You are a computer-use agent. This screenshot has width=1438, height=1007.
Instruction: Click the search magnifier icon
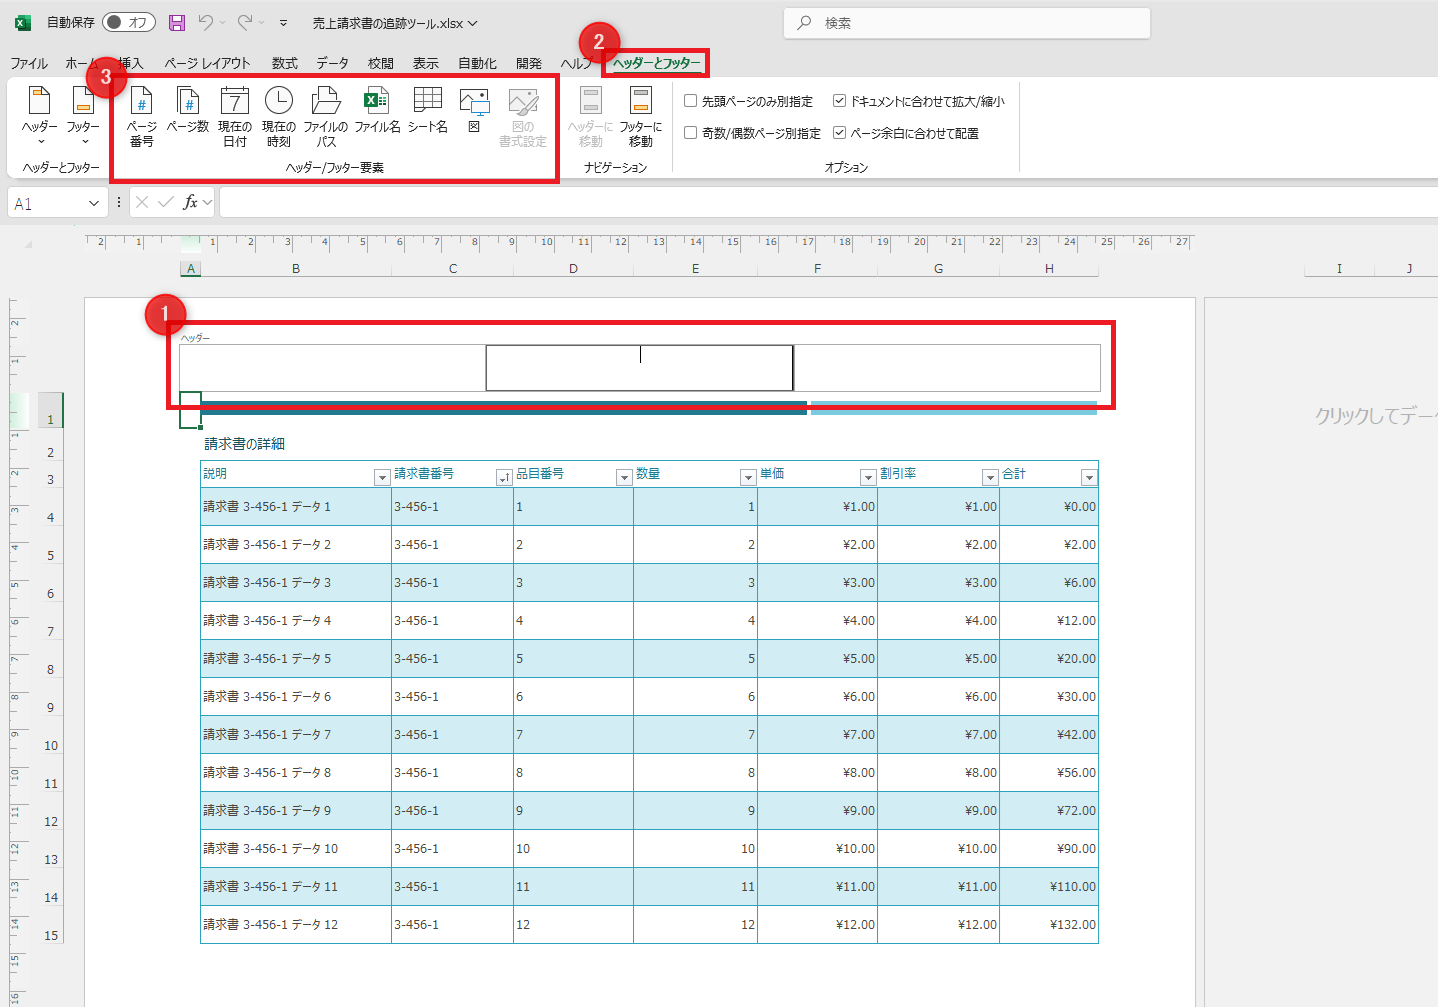tap(804, 23)
